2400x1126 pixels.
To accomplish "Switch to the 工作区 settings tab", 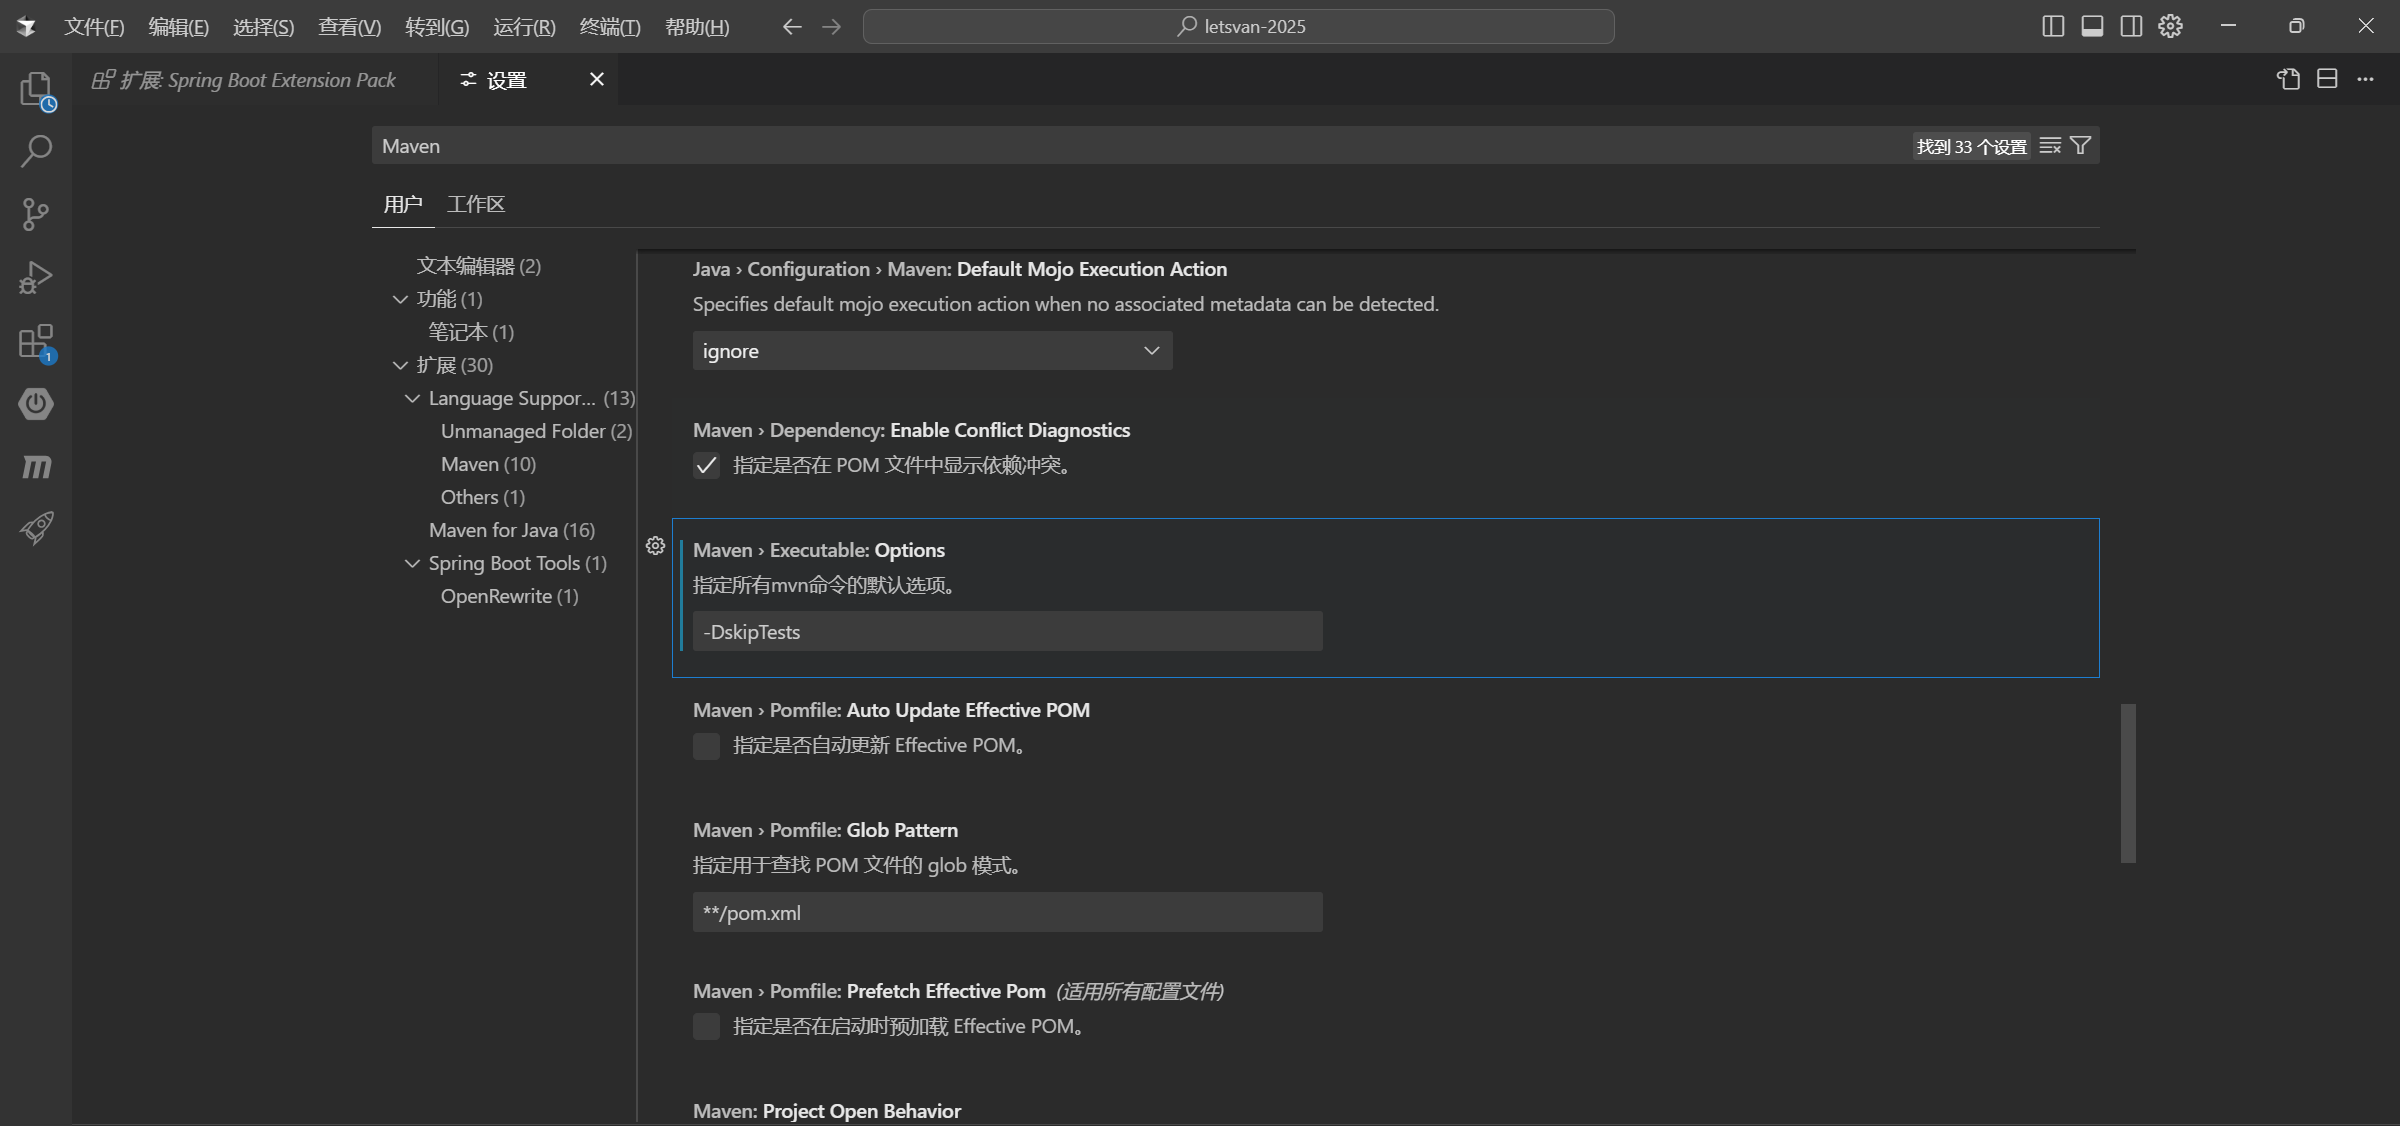I will click(476, 204).
